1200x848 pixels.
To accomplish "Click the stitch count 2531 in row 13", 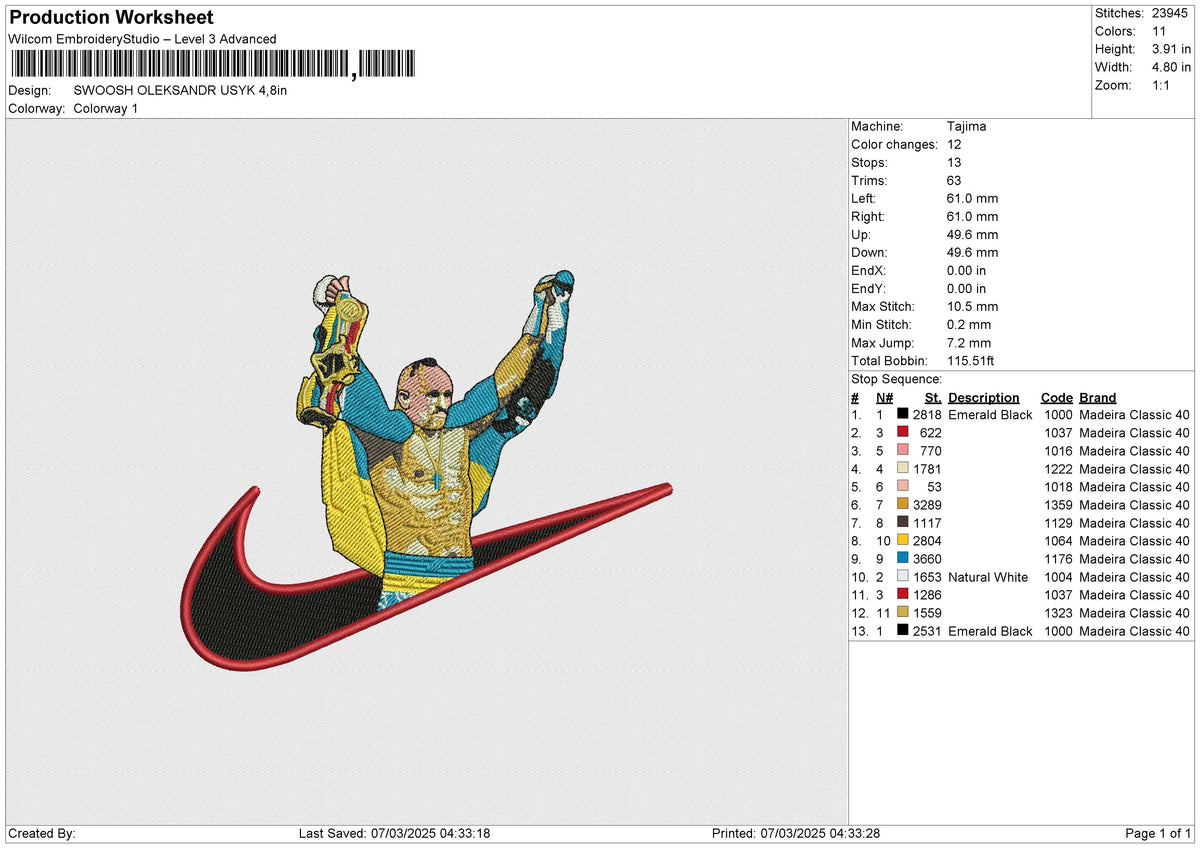I will pyautogui.click(x=927, y=631).
